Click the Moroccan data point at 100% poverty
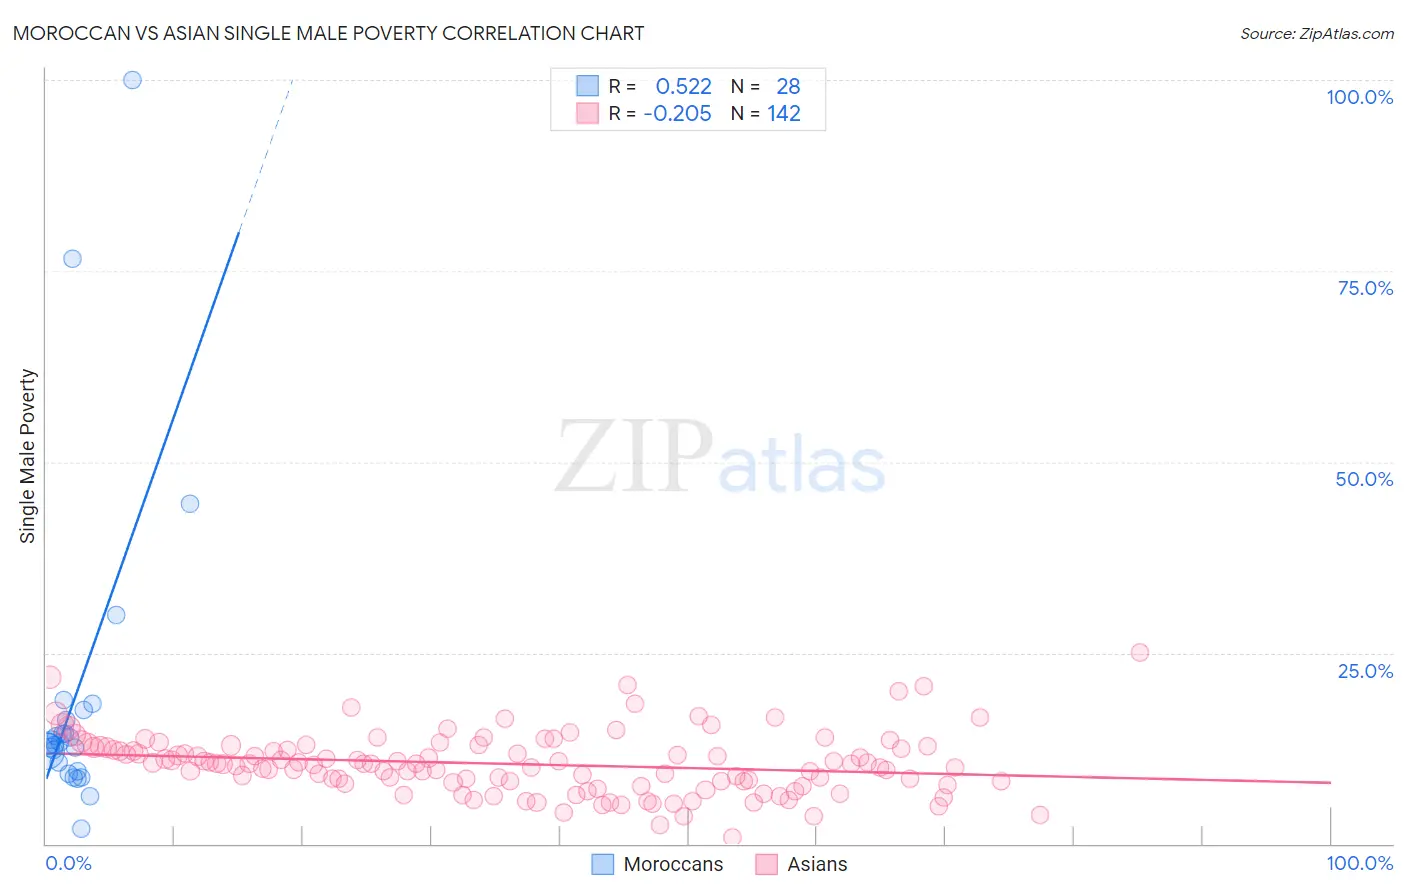 tap(132, 80)
